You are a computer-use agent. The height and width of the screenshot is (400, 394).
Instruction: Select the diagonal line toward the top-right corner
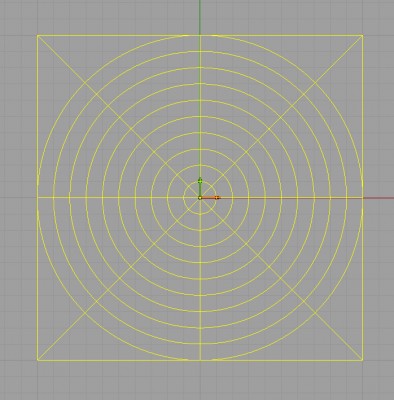point(282,116)
